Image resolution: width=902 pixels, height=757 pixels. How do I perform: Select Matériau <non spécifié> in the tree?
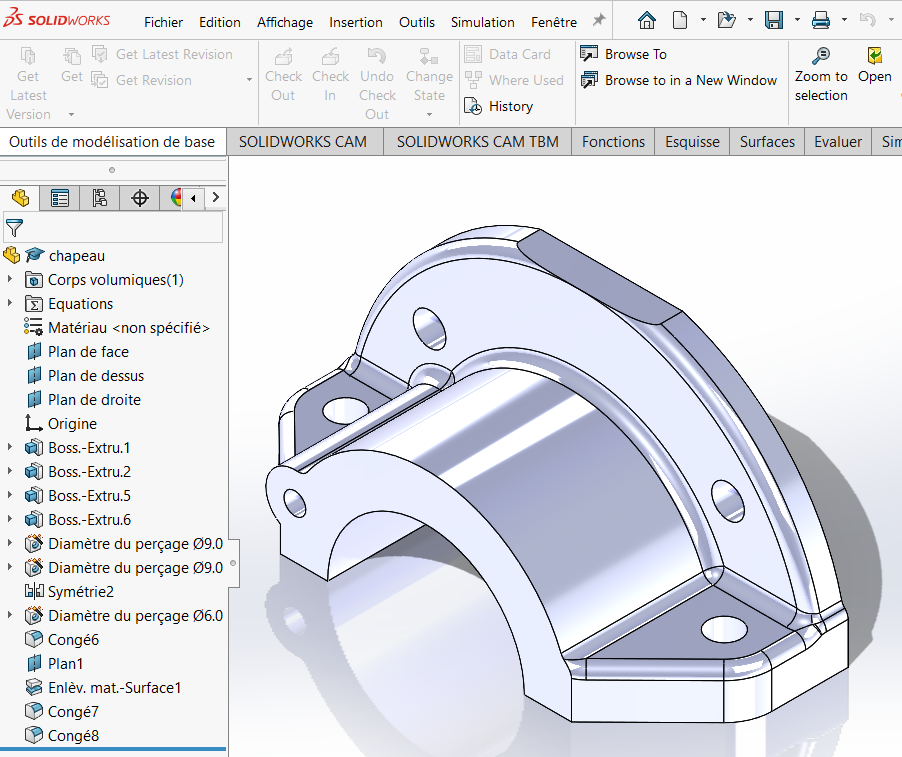pyautogui.click(x=129, y=327)
